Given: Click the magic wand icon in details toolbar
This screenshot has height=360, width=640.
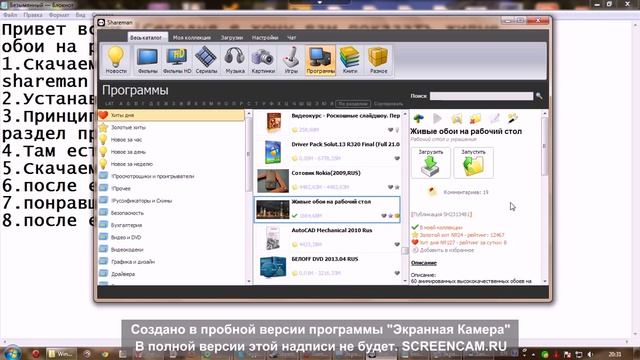Looking at the screenshot, I should point(513,119).
